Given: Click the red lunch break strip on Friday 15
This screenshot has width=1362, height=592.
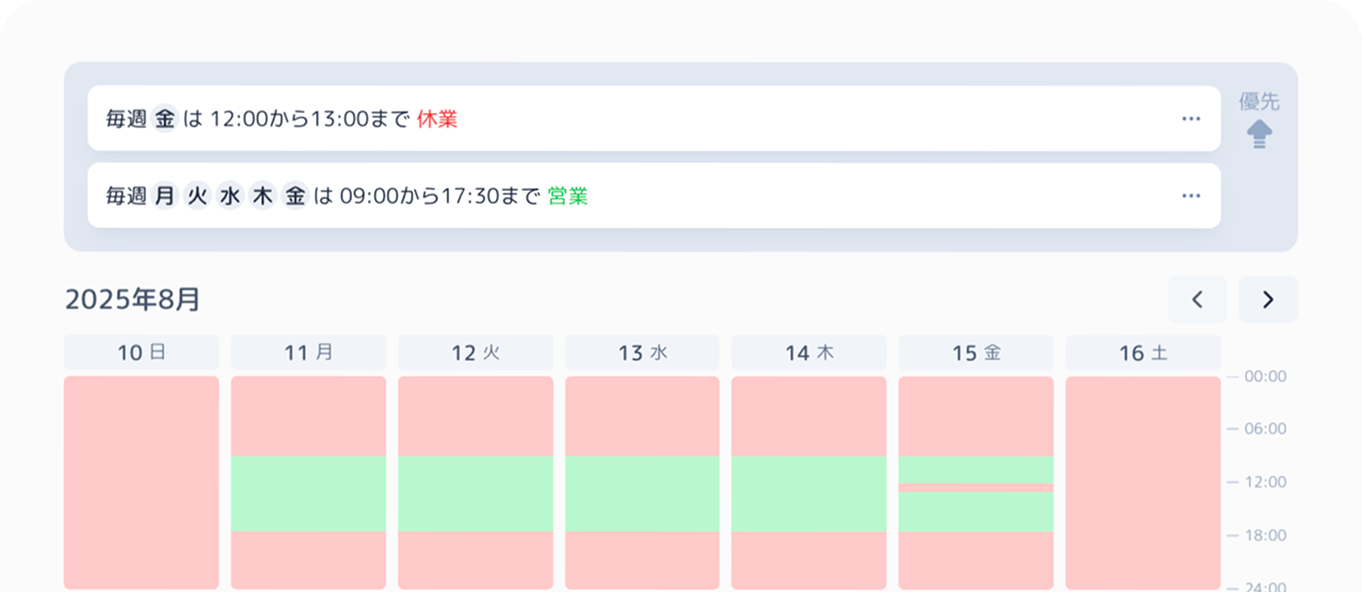Looking at the screenshot, I should 975,488.
